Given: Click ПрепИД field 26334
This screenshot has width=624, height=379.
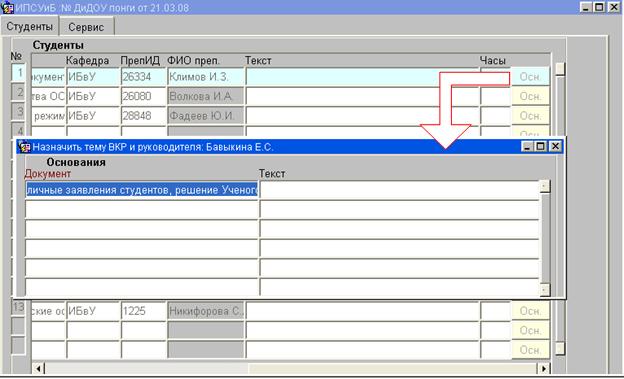Looking at the screenshot, I should [x=143, y=76].
